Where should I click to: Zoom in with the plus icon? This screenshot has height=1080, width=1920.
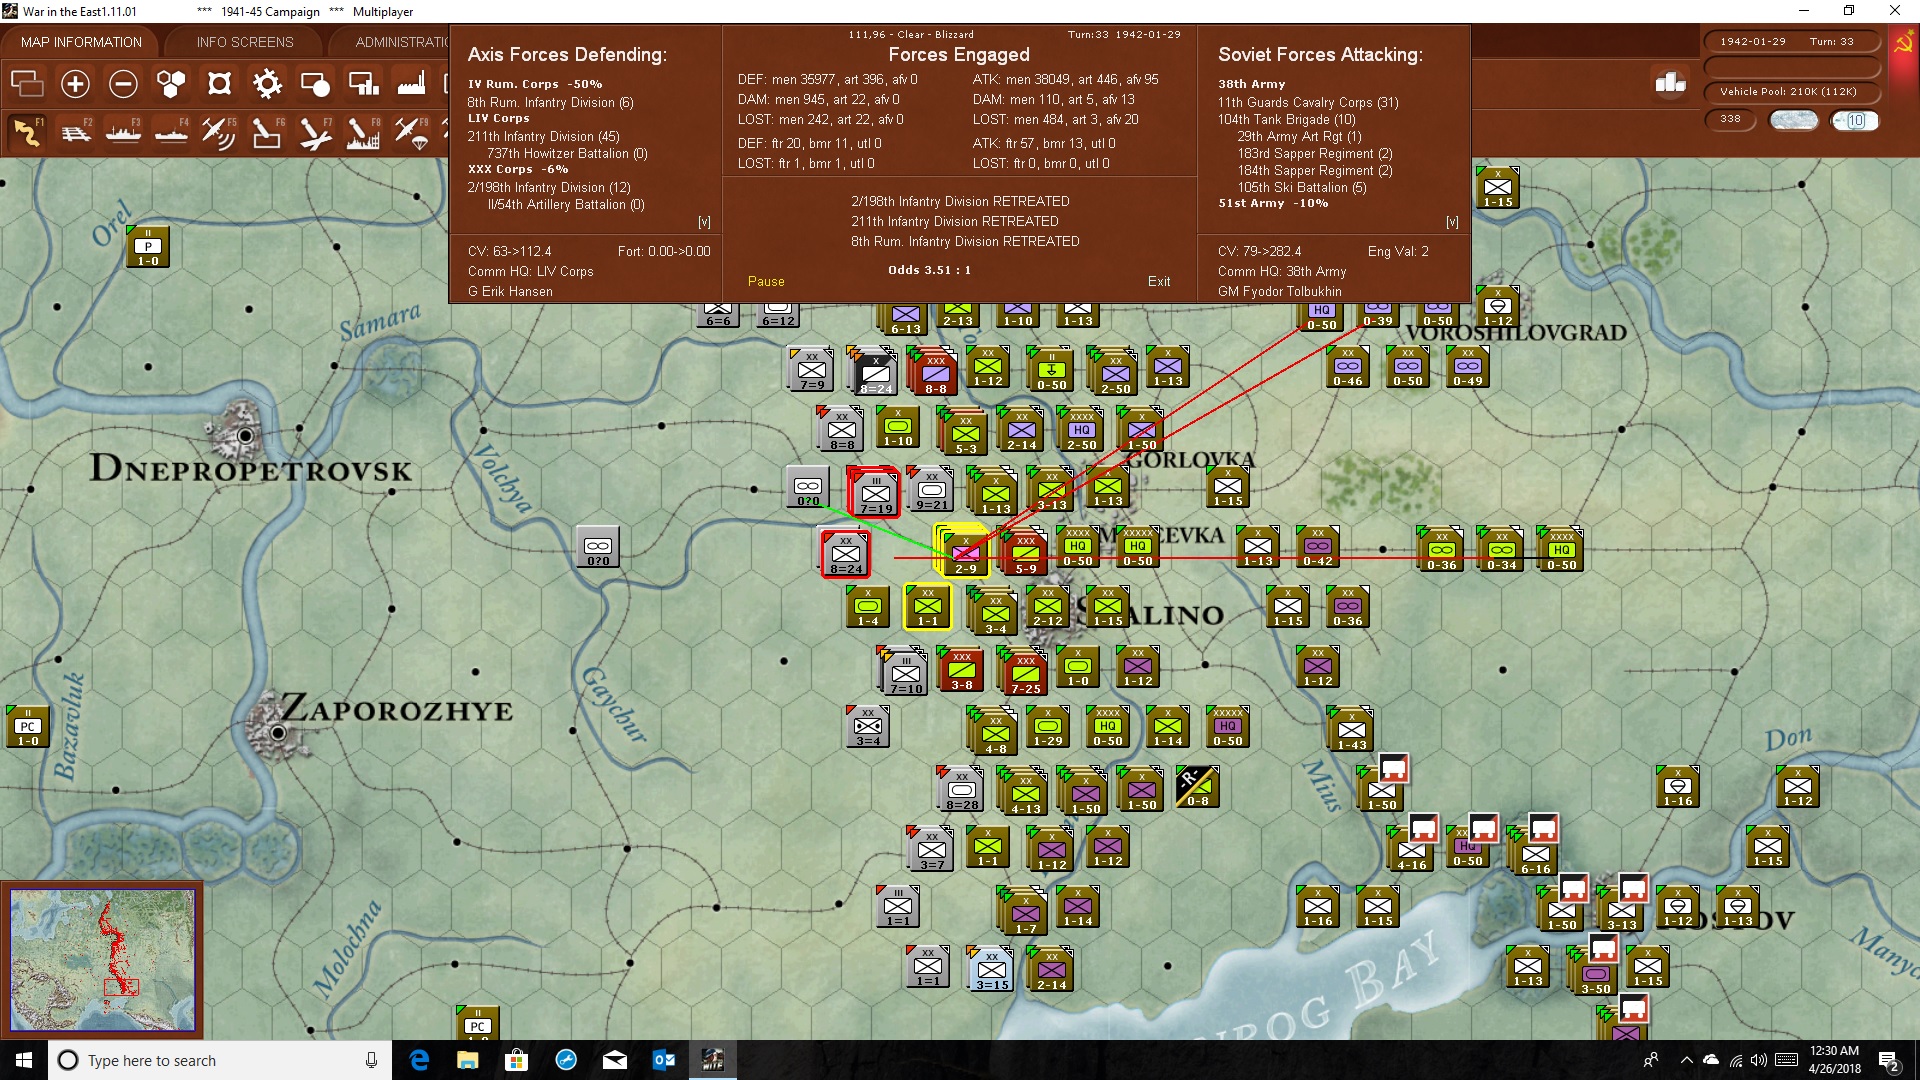(x=75, y=84)
